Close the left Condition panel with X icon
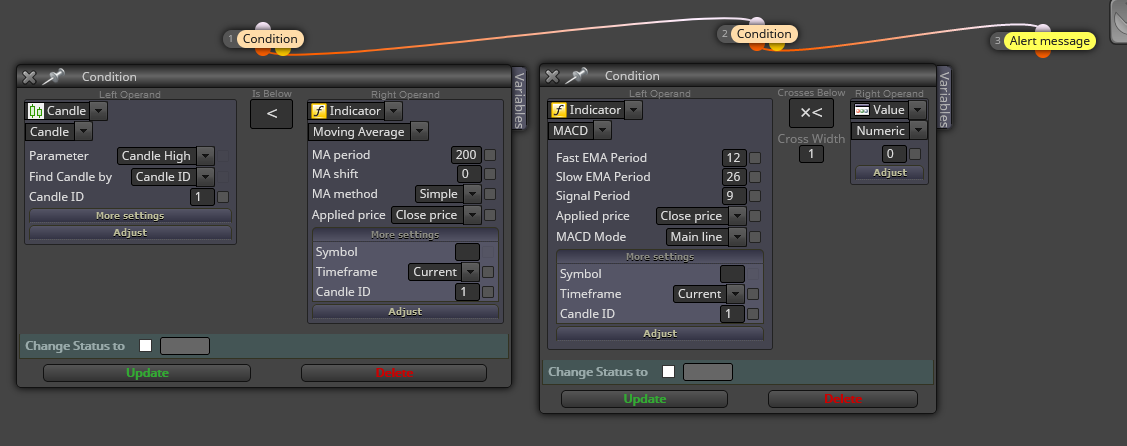Image resolution: width=1127 pixels, height=446 pixels. (29, 77)
